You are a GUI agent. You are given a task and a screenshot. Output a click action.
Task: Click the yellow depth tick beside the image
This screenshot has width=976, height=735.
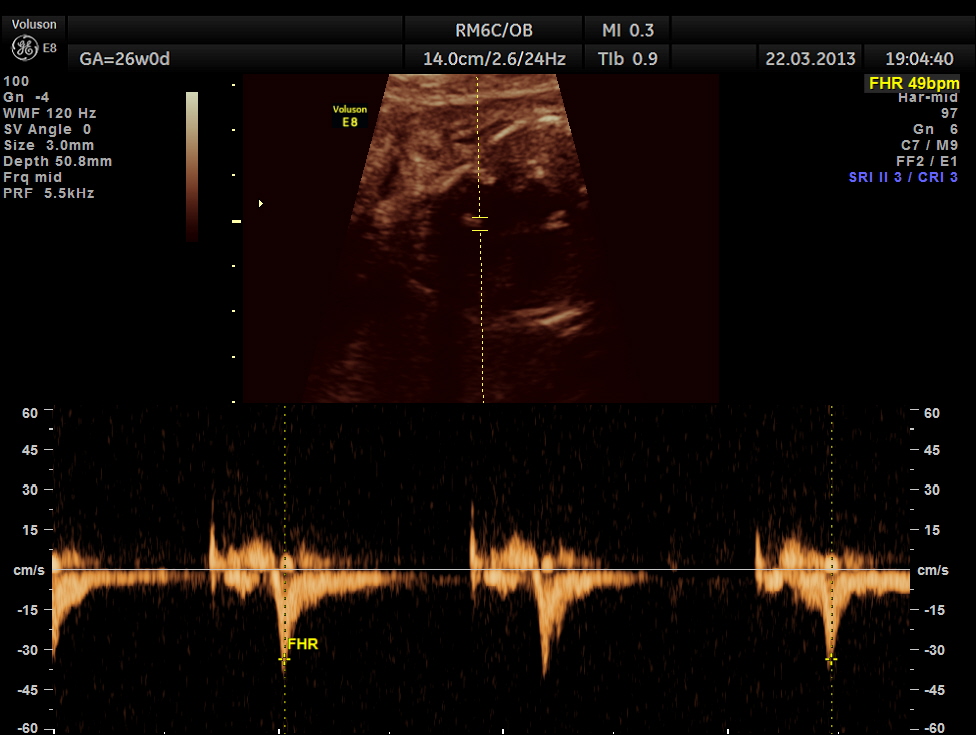pos(237,221)
